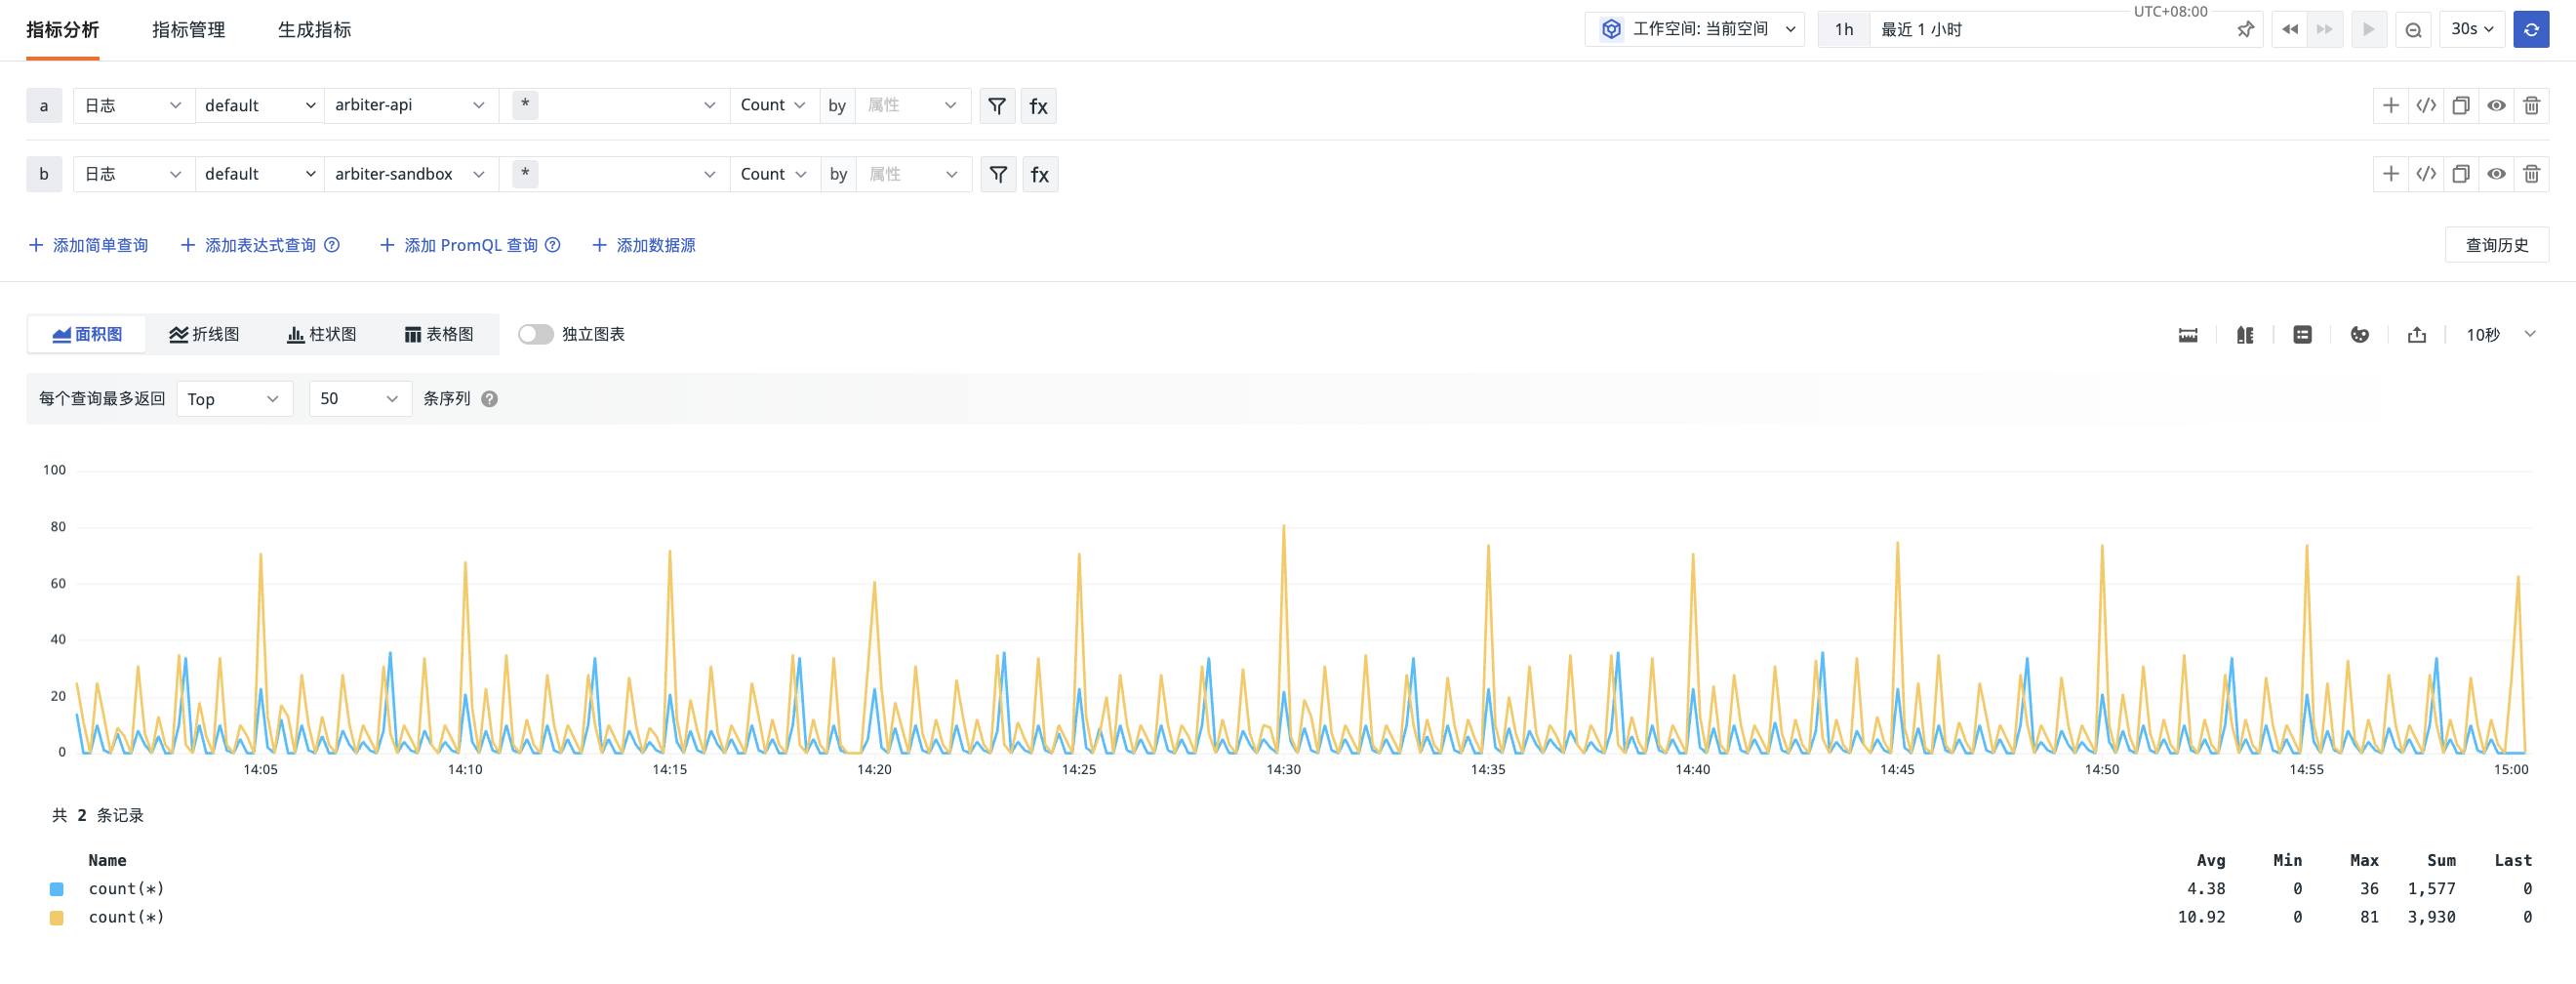The height and width of the screenshot is (984, 2576).
Task: Click the ruler icon in the chart toolbar
Action: tap(2188, 335)
